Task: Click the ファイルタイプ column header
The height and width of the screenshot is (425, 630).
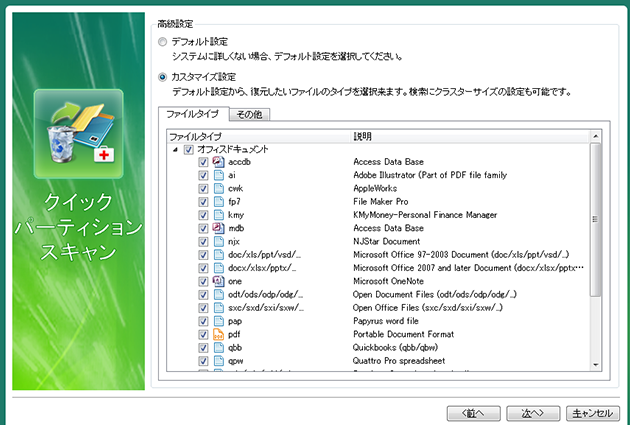Action: [258, 136]
